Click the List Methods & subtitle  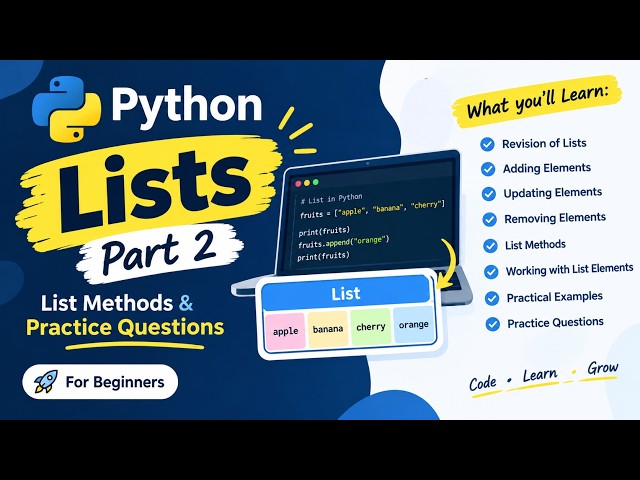point(117,303)
